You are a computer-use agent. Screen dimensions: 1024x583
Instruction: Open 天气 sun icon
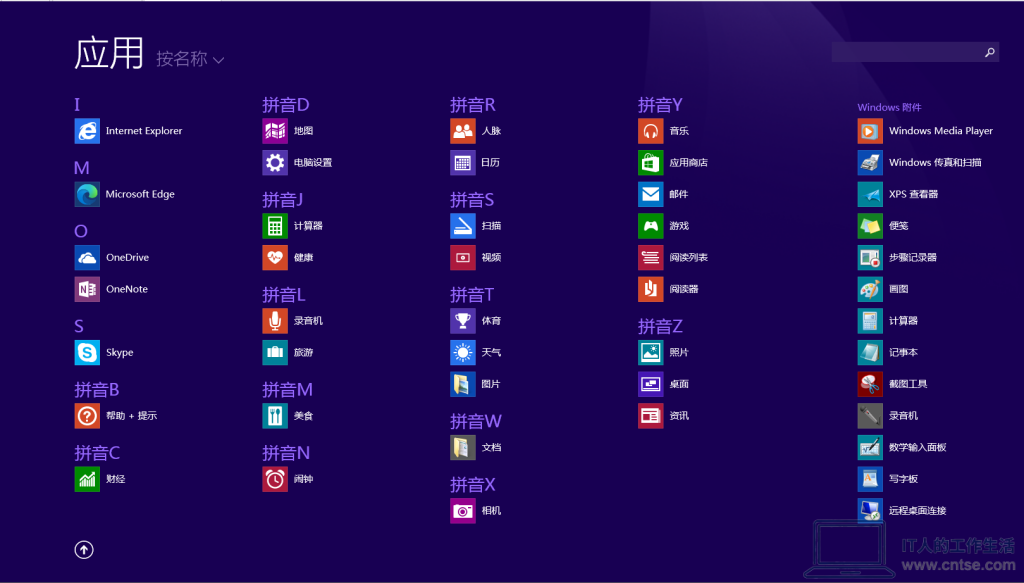tap(462, 353)
